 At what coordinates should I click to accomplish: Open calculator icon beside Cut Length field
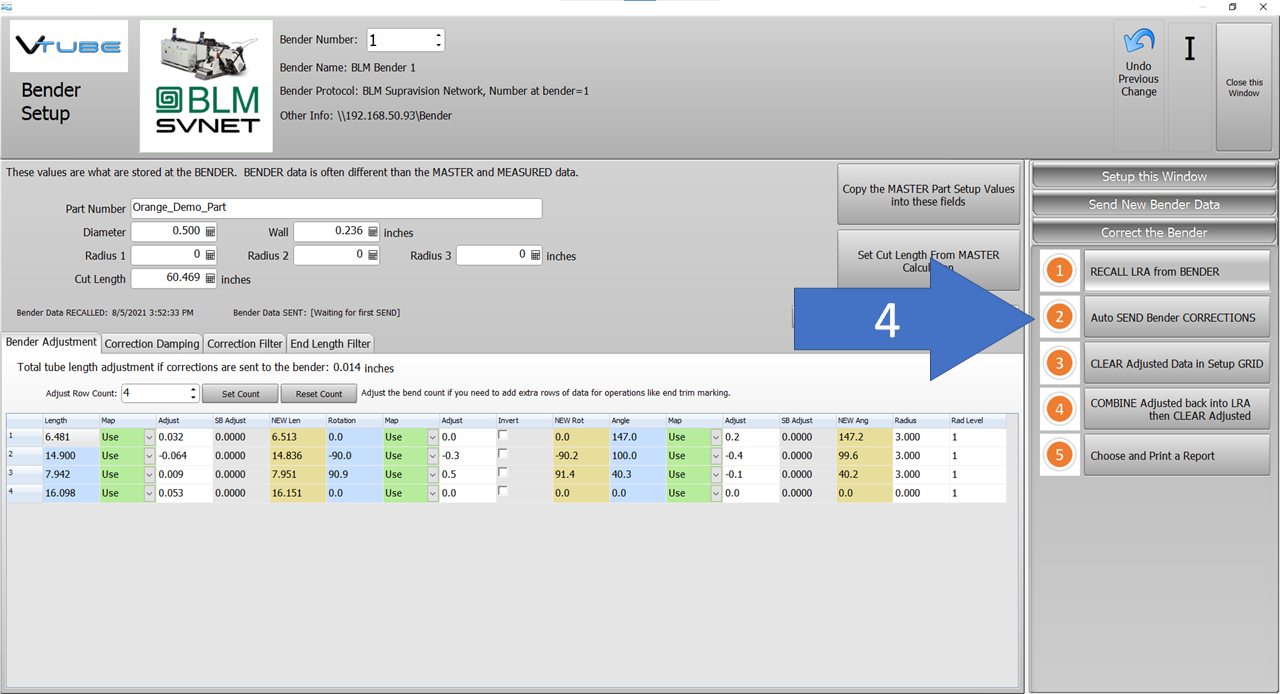coord(210,279)
